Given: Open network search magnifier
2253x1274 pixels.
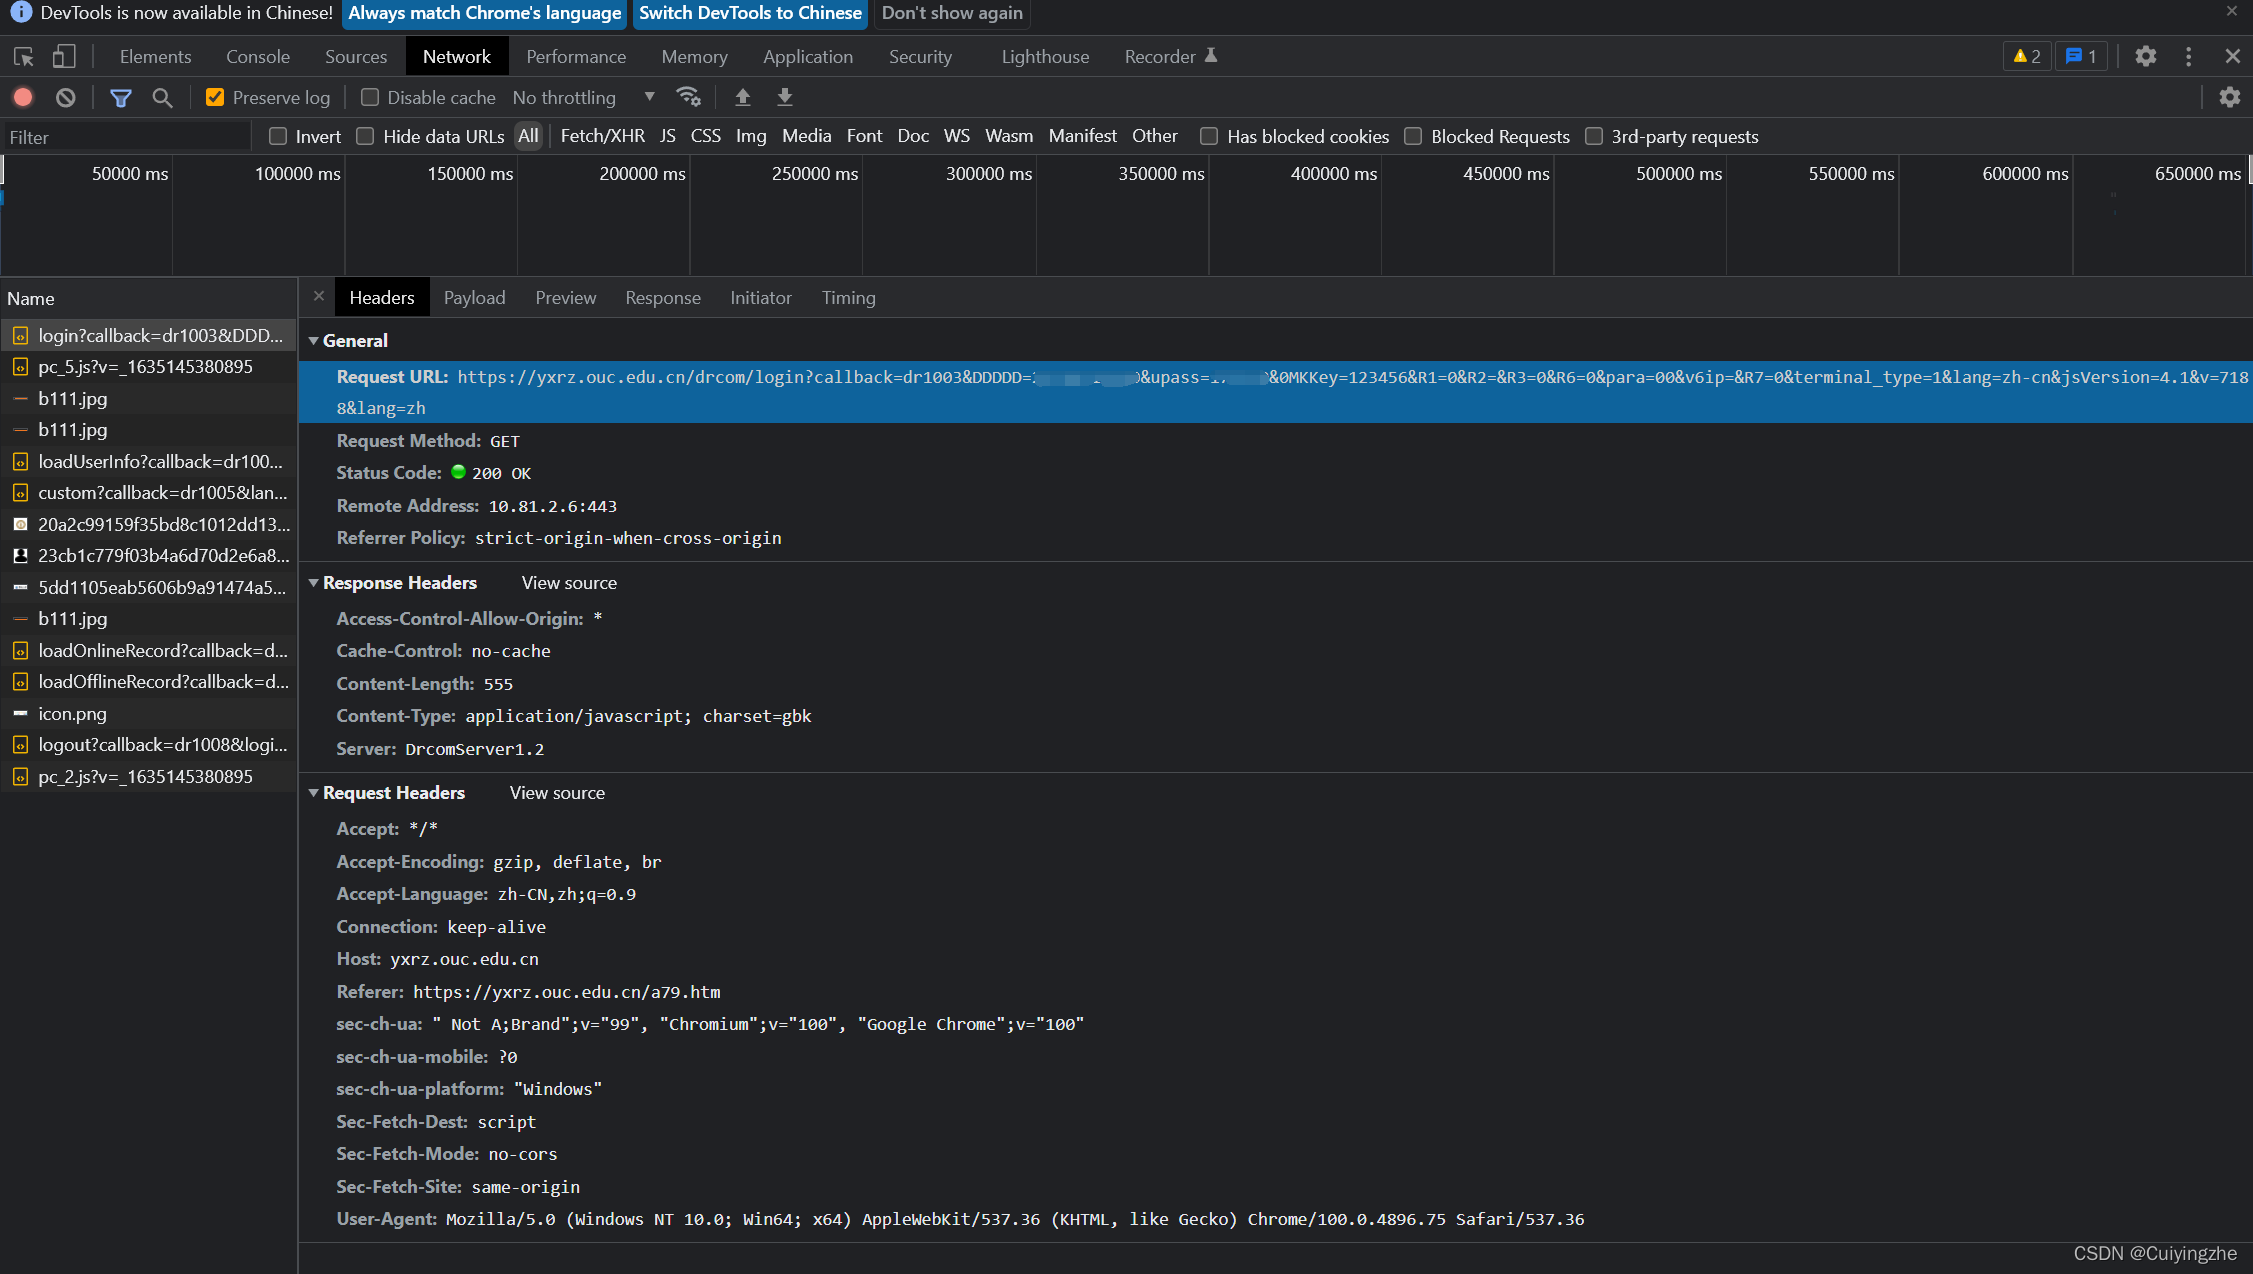Looking at the screenshot, I should click(x=162, y=97).
